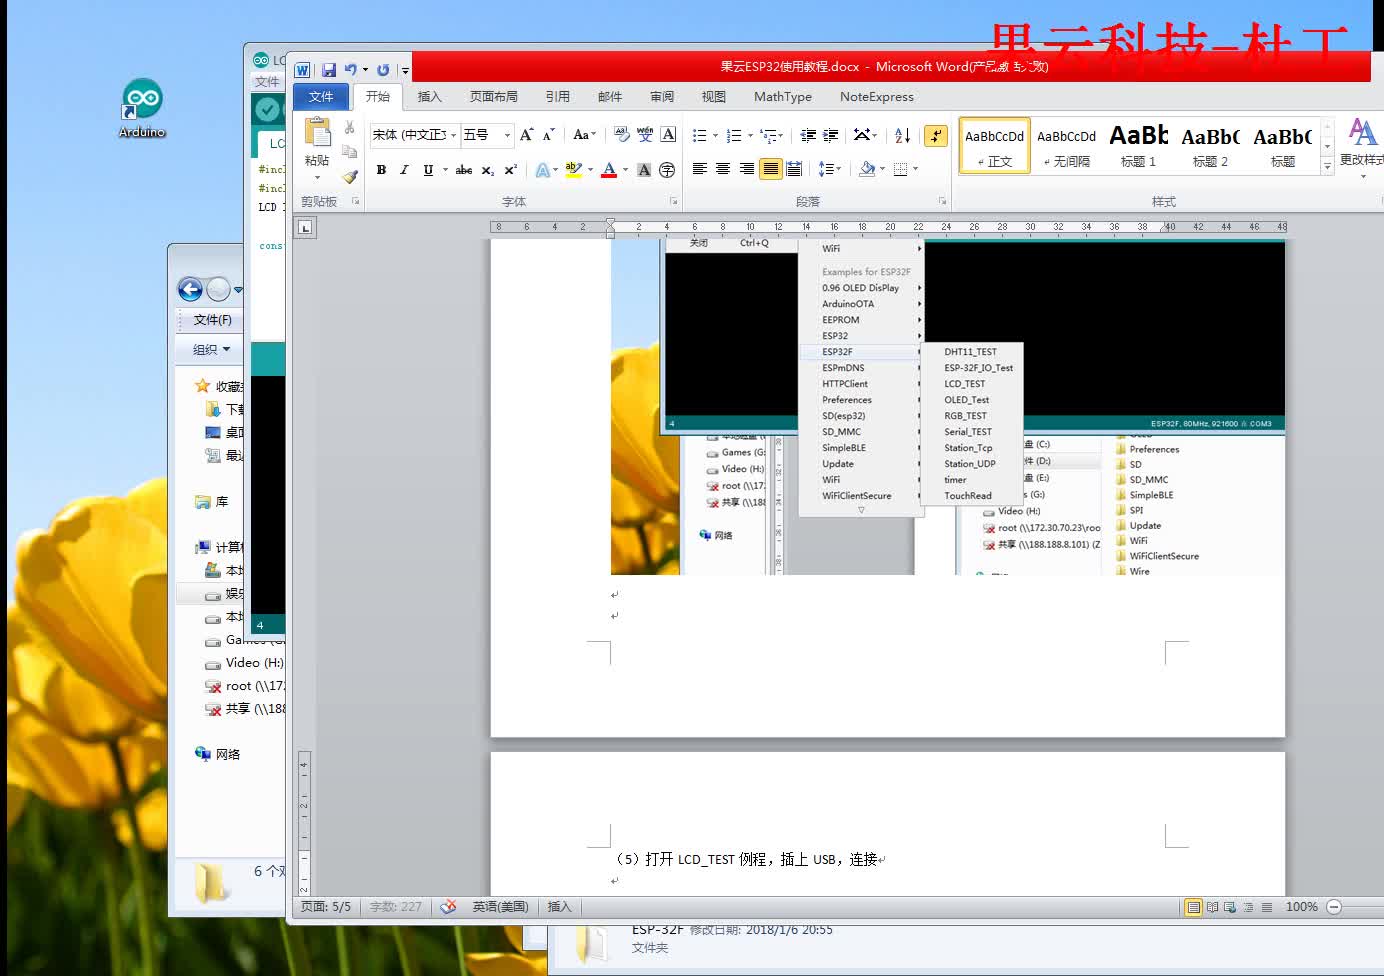1384x976 pixels.
Task: Open the Numbering list dropdown arrow
Action: 750,135
